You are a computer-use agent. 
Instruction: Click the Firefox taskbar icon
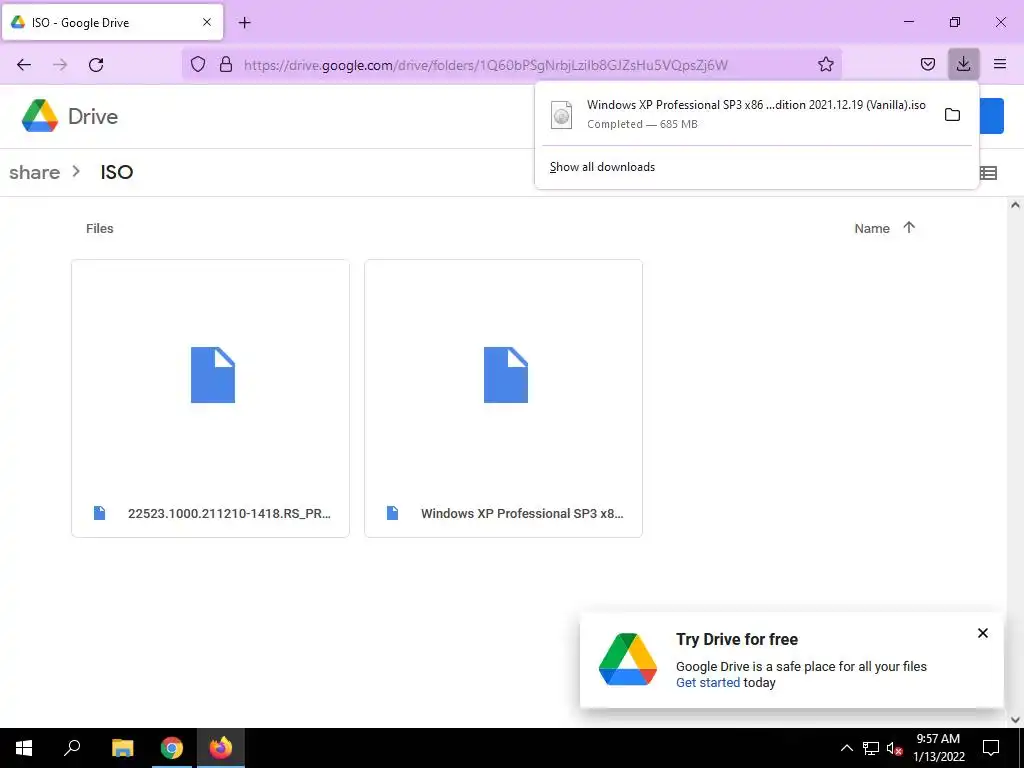click(x=221, y=748)
